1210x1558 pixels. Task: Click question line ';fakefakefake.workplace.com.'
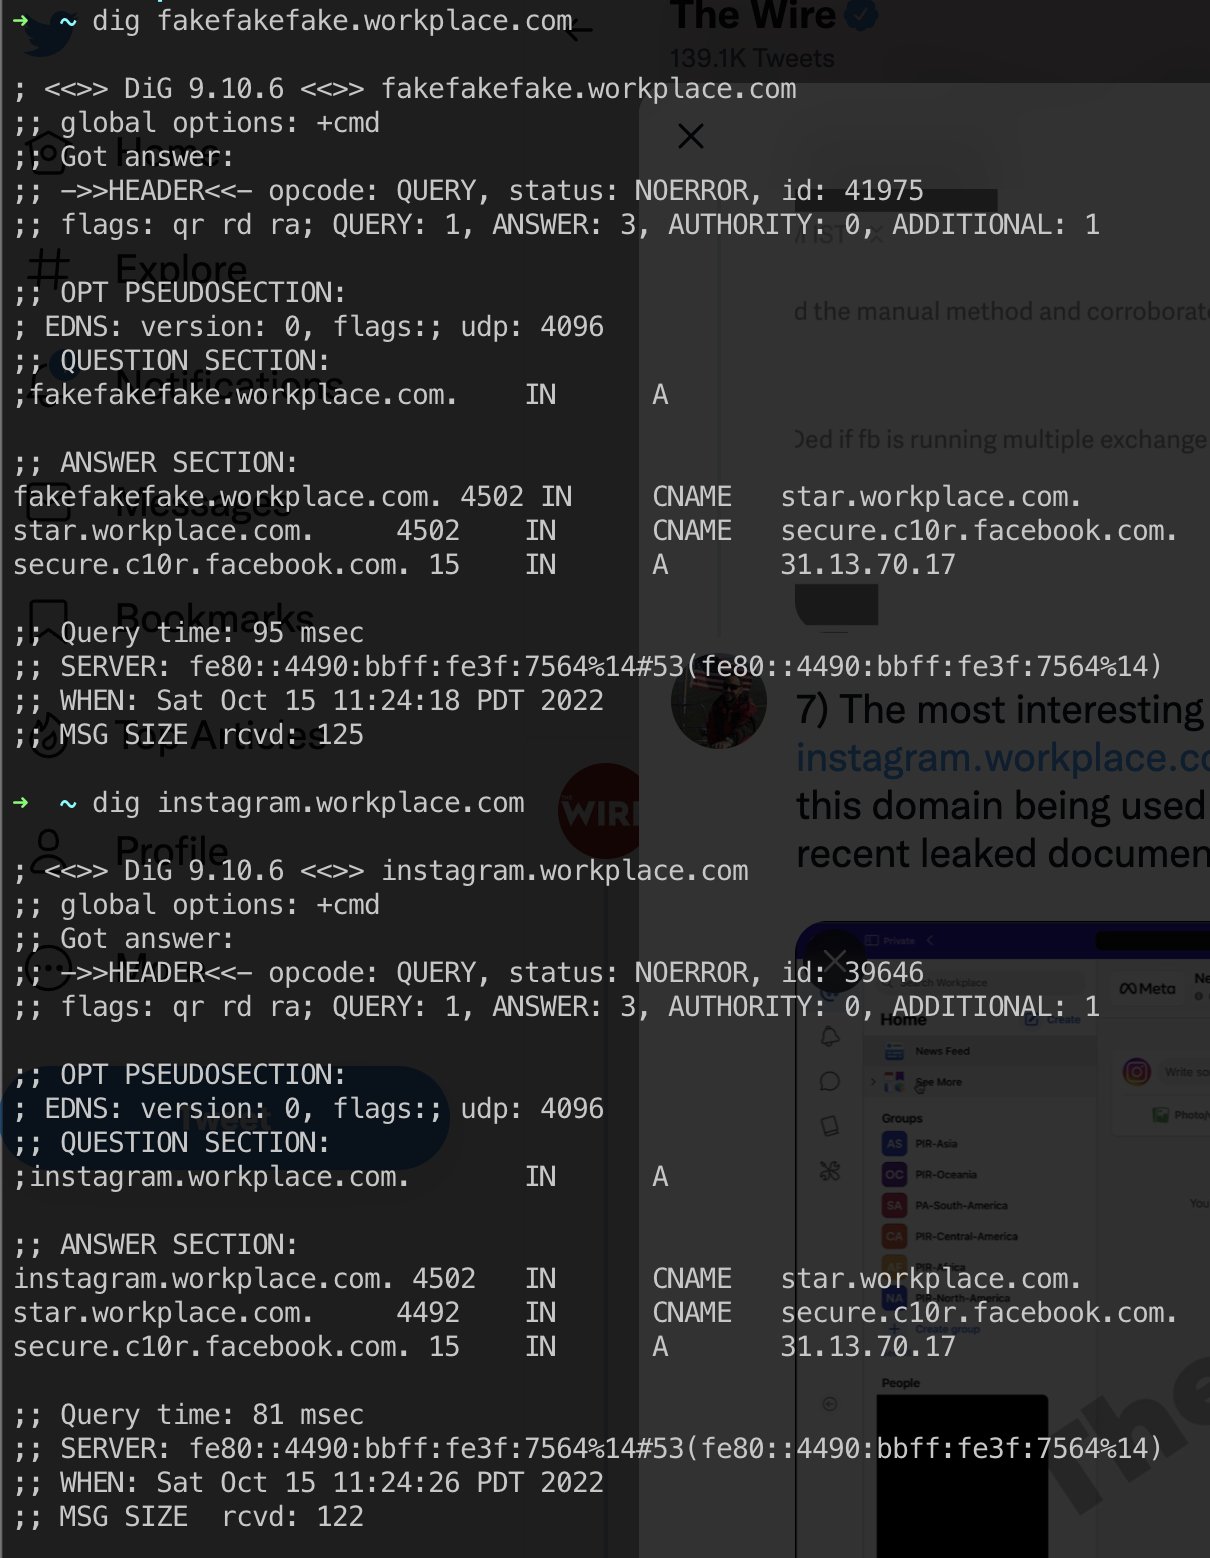coord(341,394)
